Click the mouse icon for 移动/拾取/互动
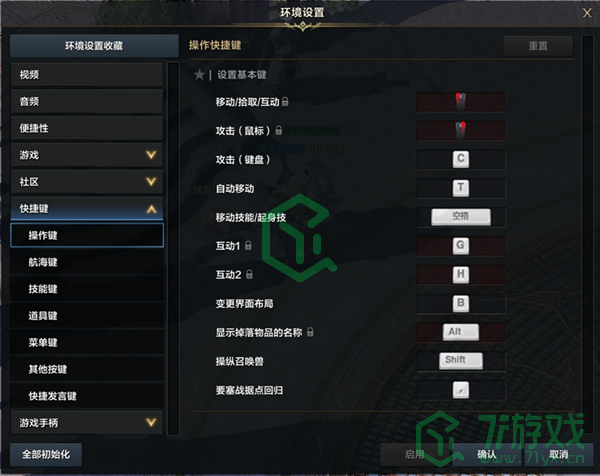600x476 pixels. 461,101
